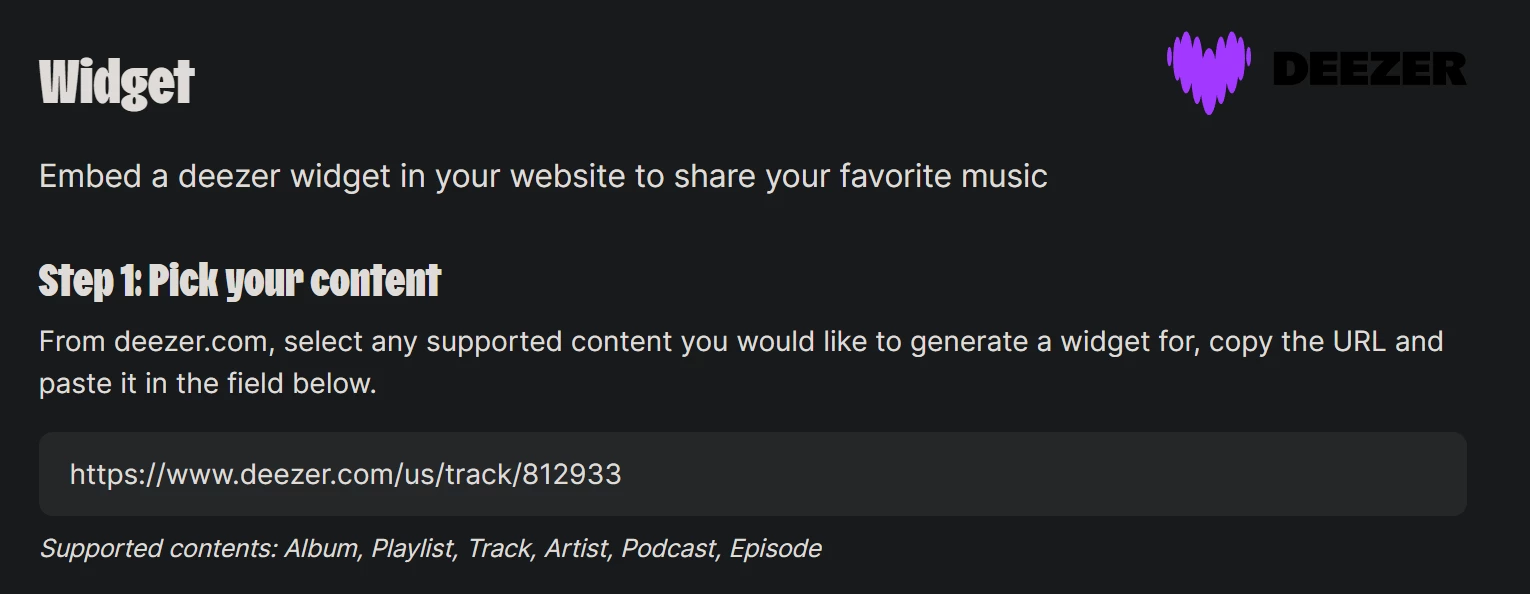Click the word 'Artist' in supported contents
The image size is (1530, 594).
coord(576,549)
